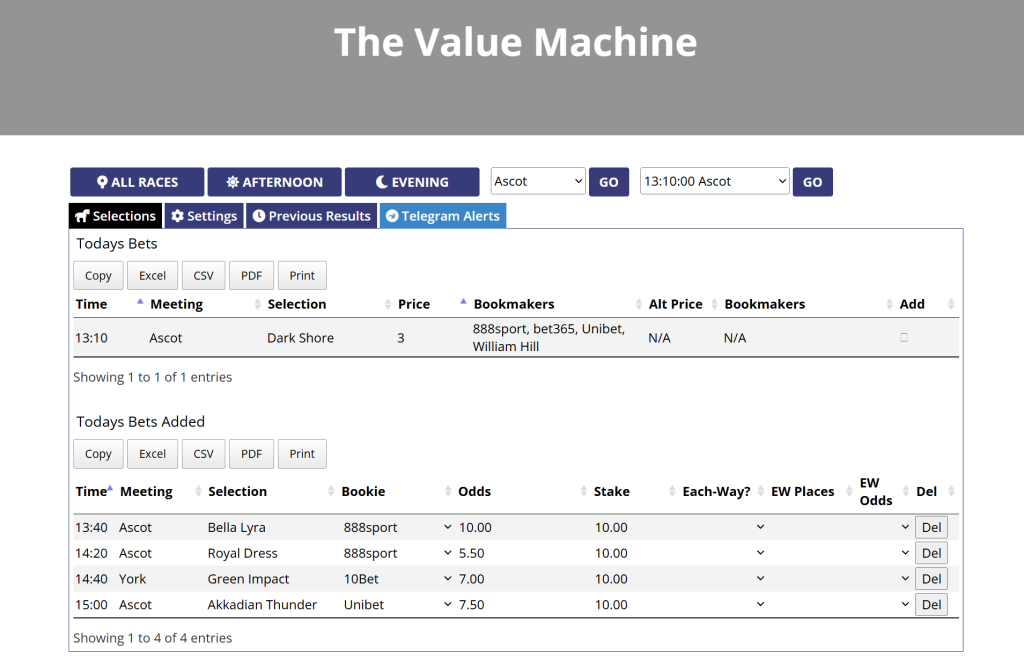1024x671 pixels.
Task: Open the Each-Way dropdown for Royal Dress
Action: [x=760, y=553]
